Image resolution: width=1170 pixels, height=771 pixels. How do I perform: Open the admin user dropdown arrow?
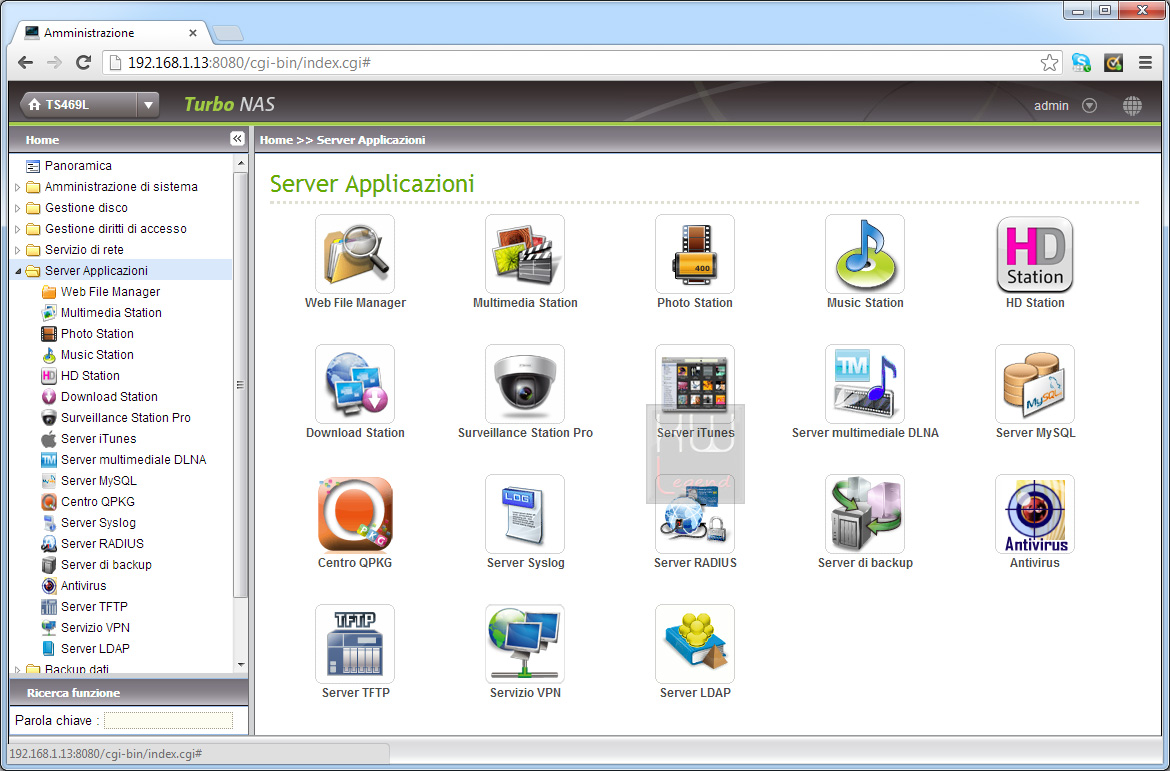tap(1089, 106)
